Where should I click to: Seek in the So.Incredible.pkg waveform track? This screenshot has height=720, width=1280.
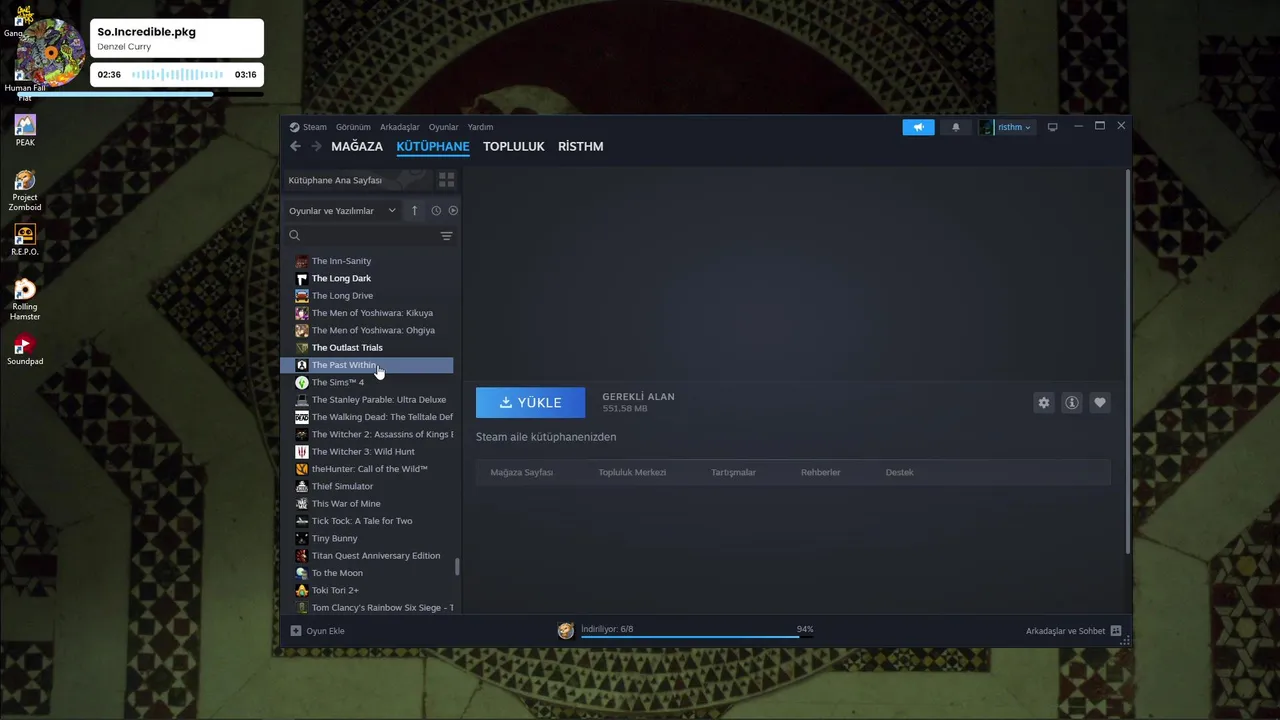[x=177, y=74]
